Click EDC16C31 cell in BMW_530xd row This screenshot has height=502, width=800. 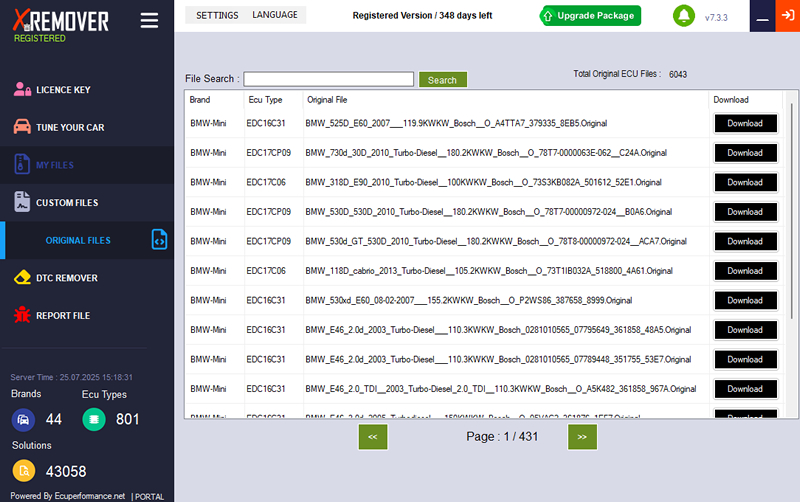point(266,300)
